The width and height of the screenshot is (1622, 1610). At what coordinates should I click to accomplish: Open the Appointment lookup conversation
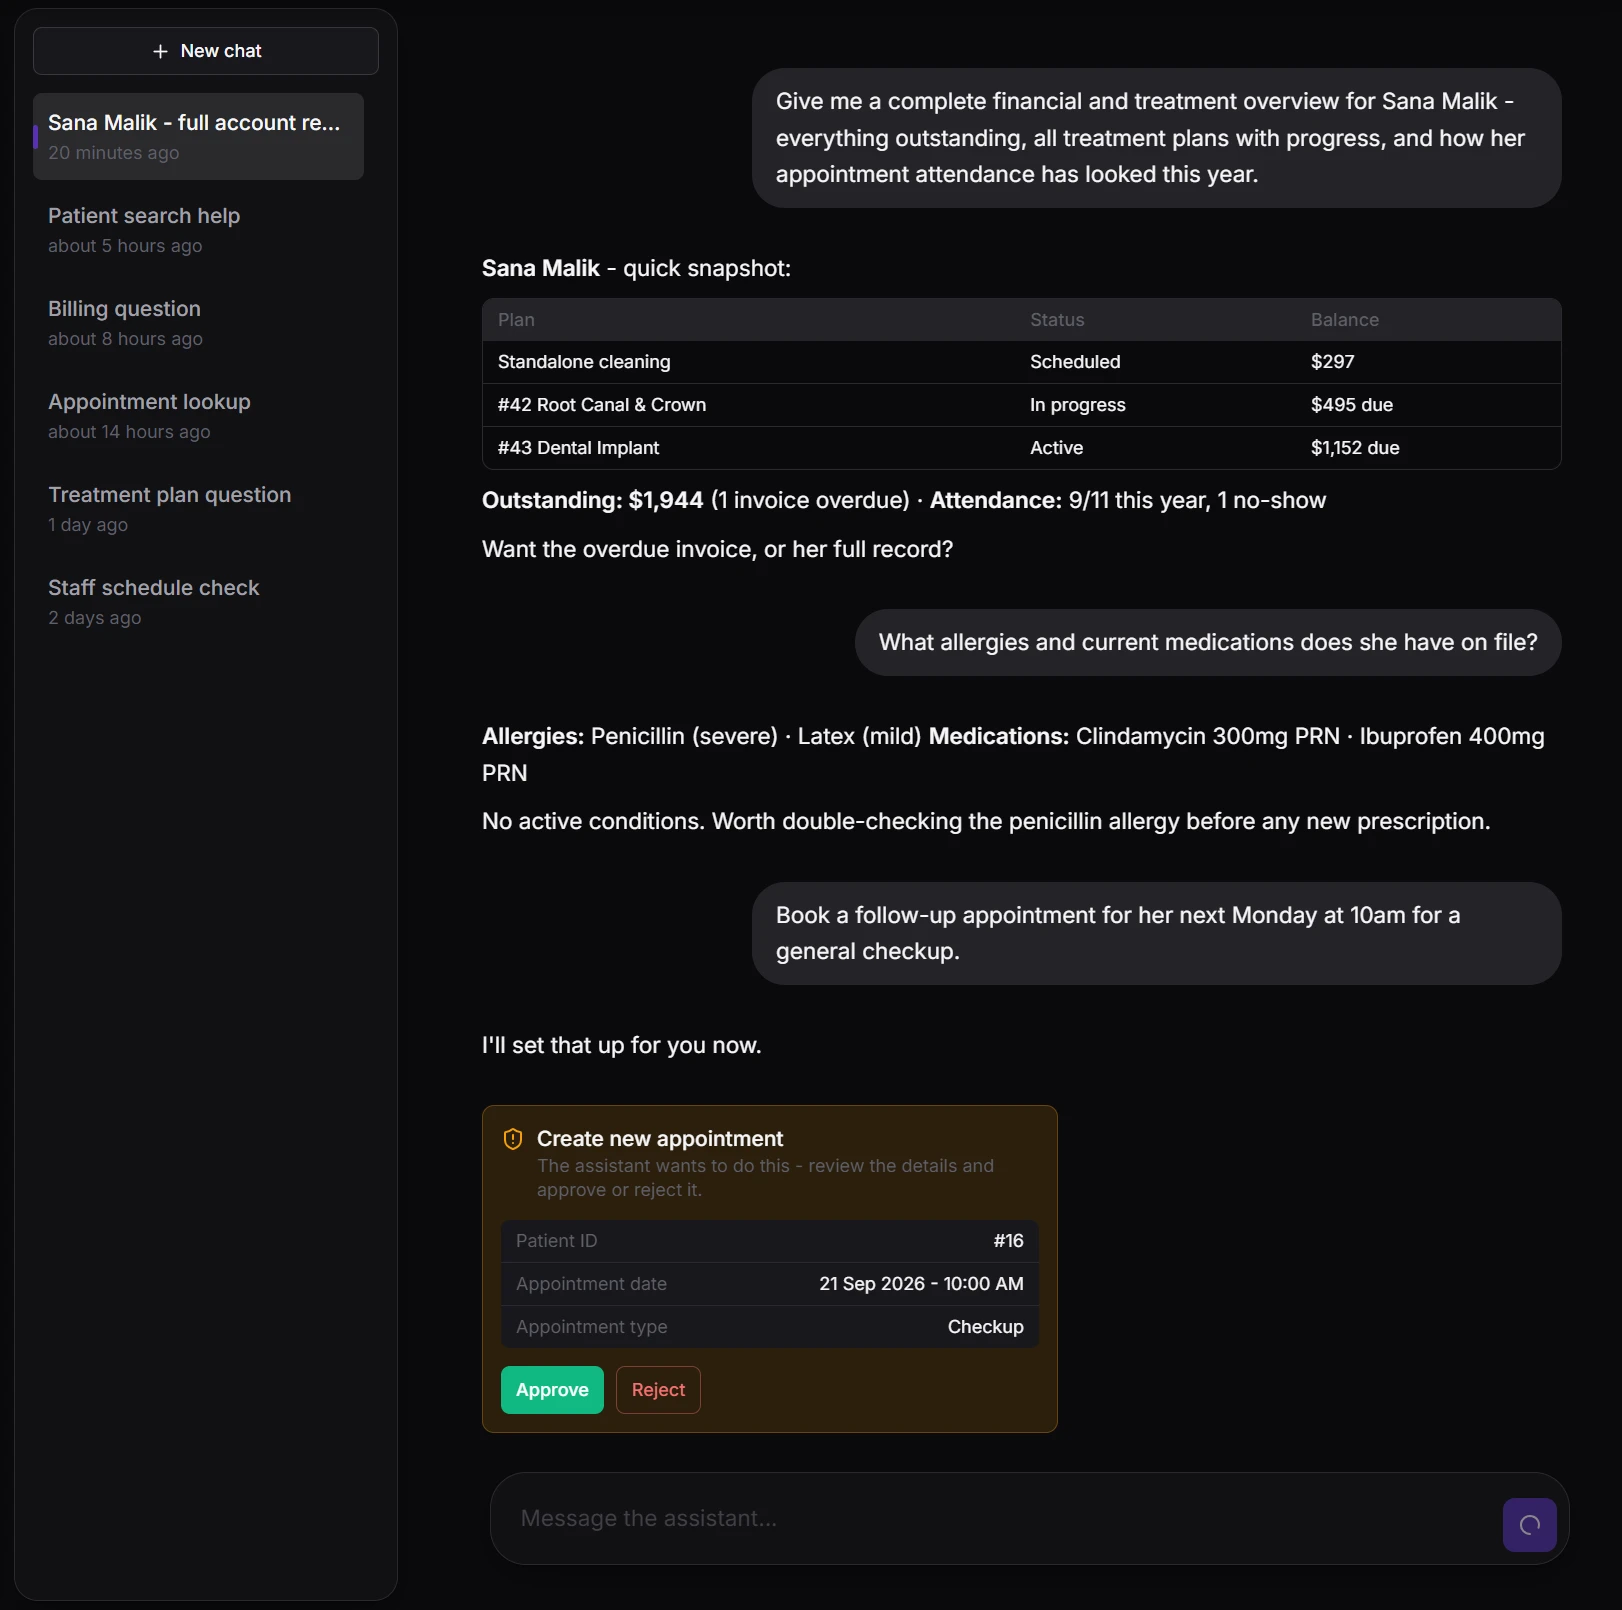[198, 416]
